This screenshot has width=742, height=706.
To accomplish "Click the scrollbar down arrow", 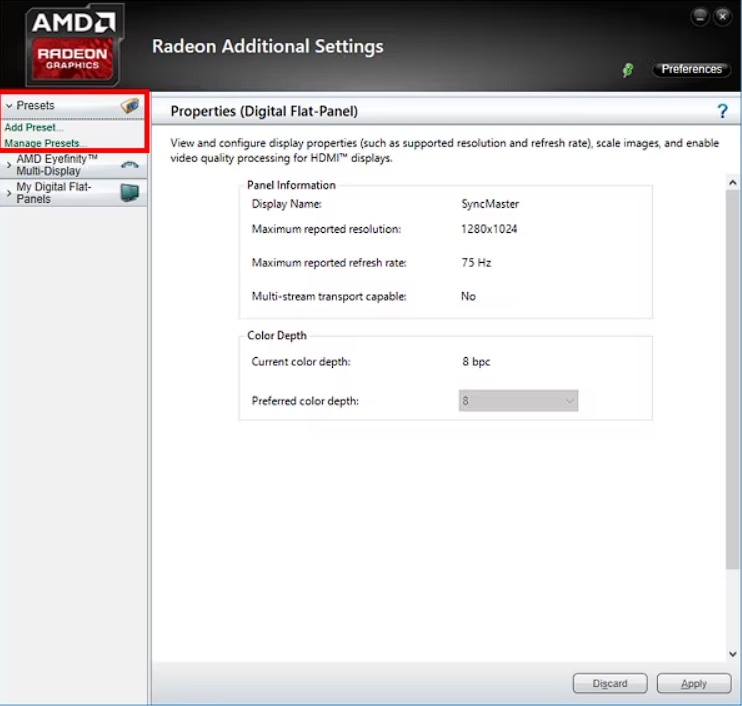I will (x=733, y=654).
